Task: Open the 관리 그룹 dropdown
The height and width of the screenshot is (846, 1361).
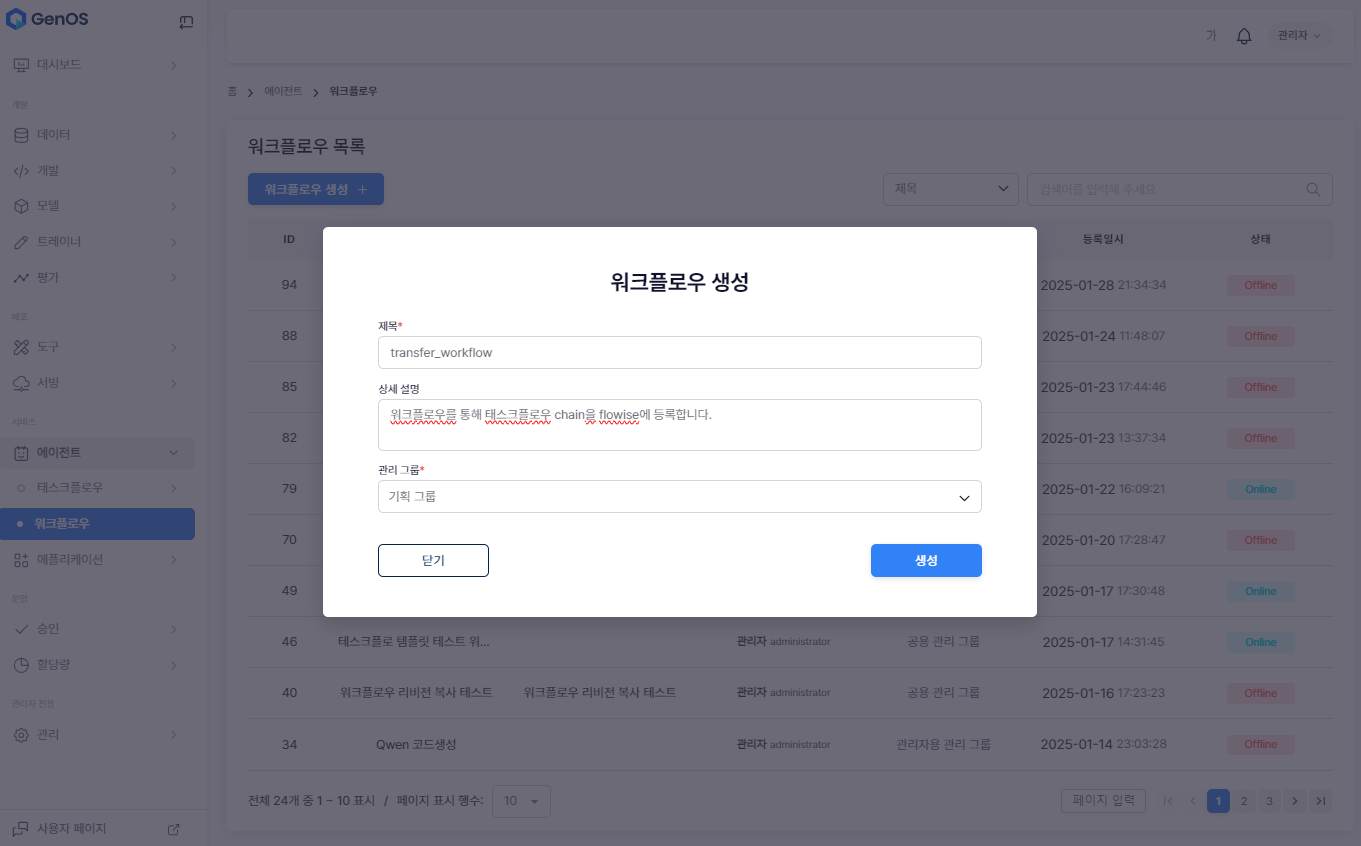Action: click(x=679, y=497)
